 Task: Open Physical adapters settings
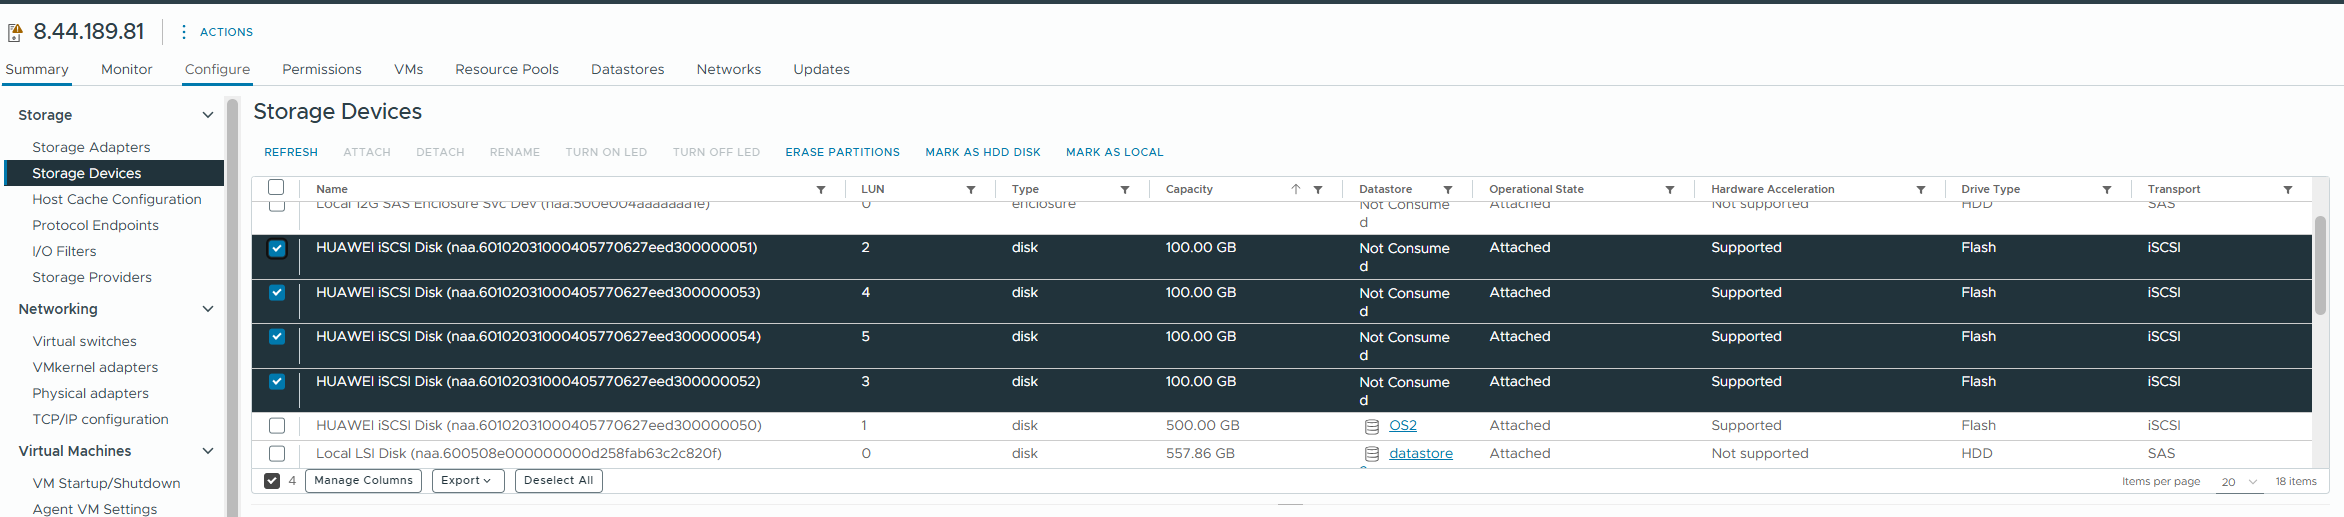coord(90,393)
